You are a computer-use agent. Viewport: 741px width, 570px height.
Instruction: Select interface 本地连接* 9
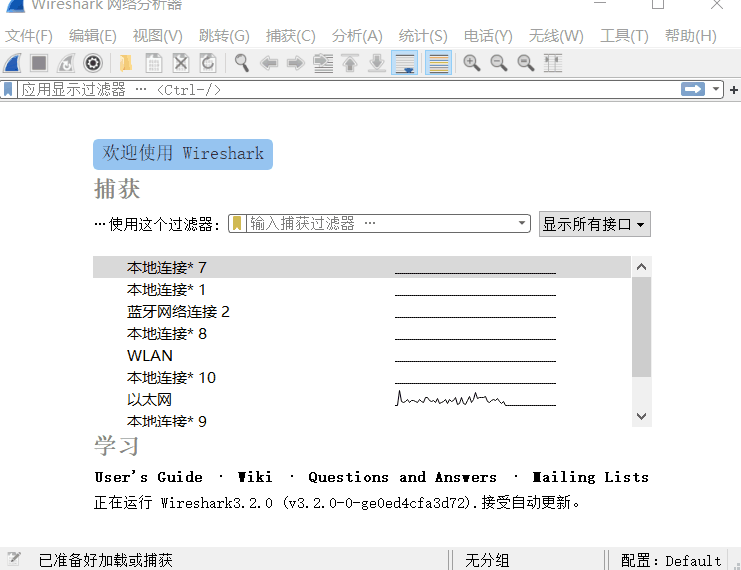pos(362,420)
